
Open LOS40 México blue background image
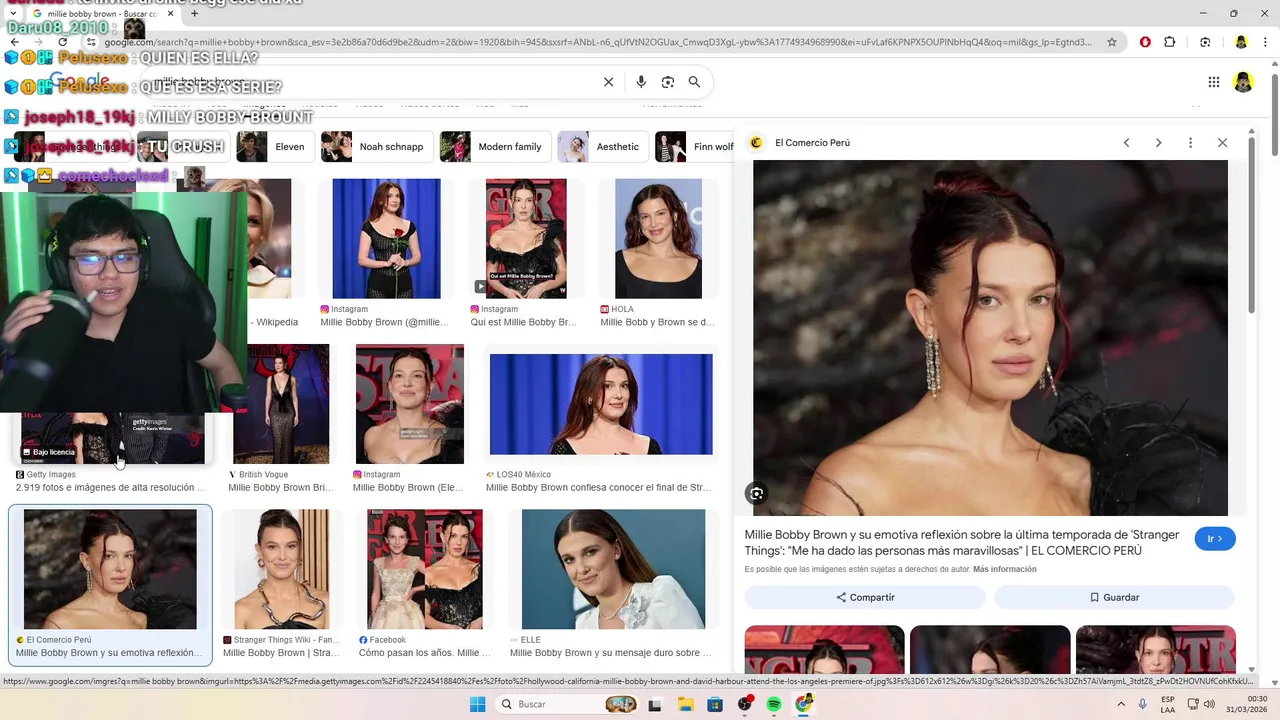601,404
